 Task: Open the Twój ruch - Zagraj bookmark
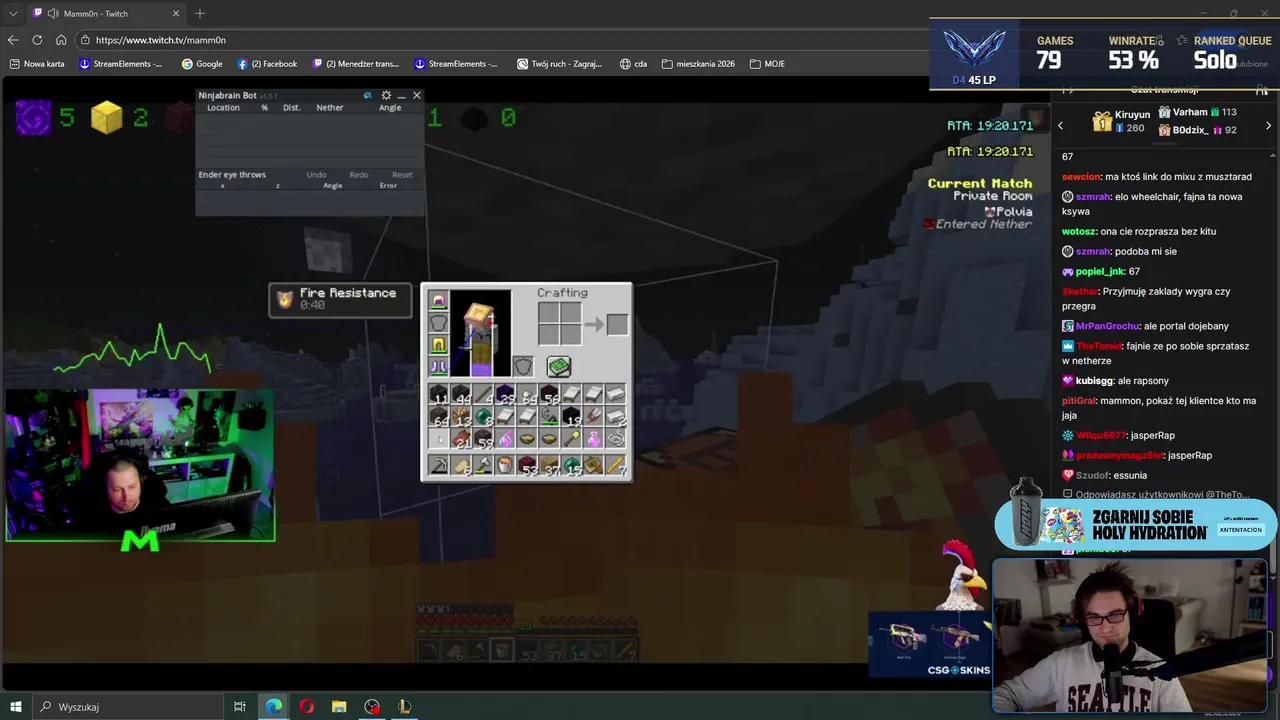[x=559, y=64]
